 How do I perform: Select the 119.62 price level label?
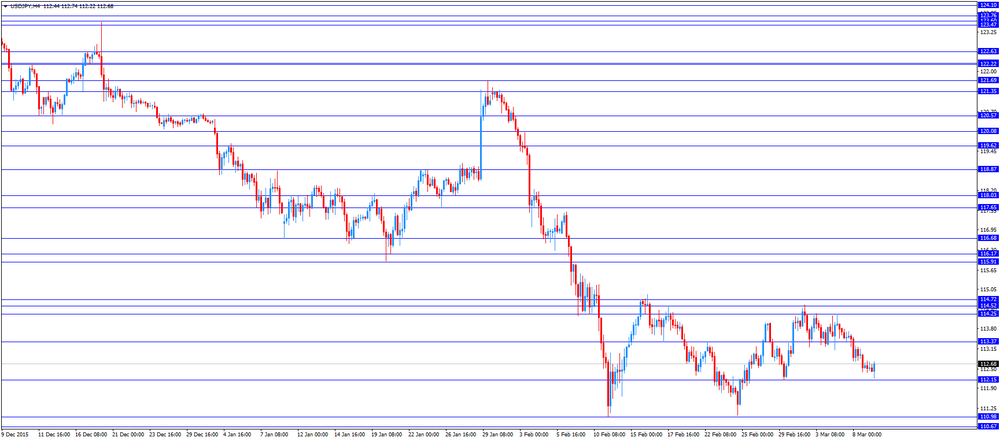tap(988, 146)
